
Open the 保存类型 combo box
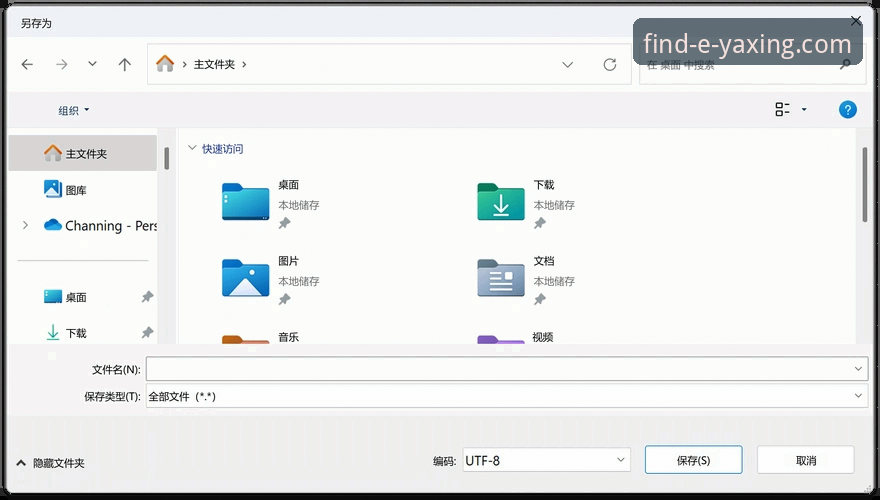tap(507, 396)
